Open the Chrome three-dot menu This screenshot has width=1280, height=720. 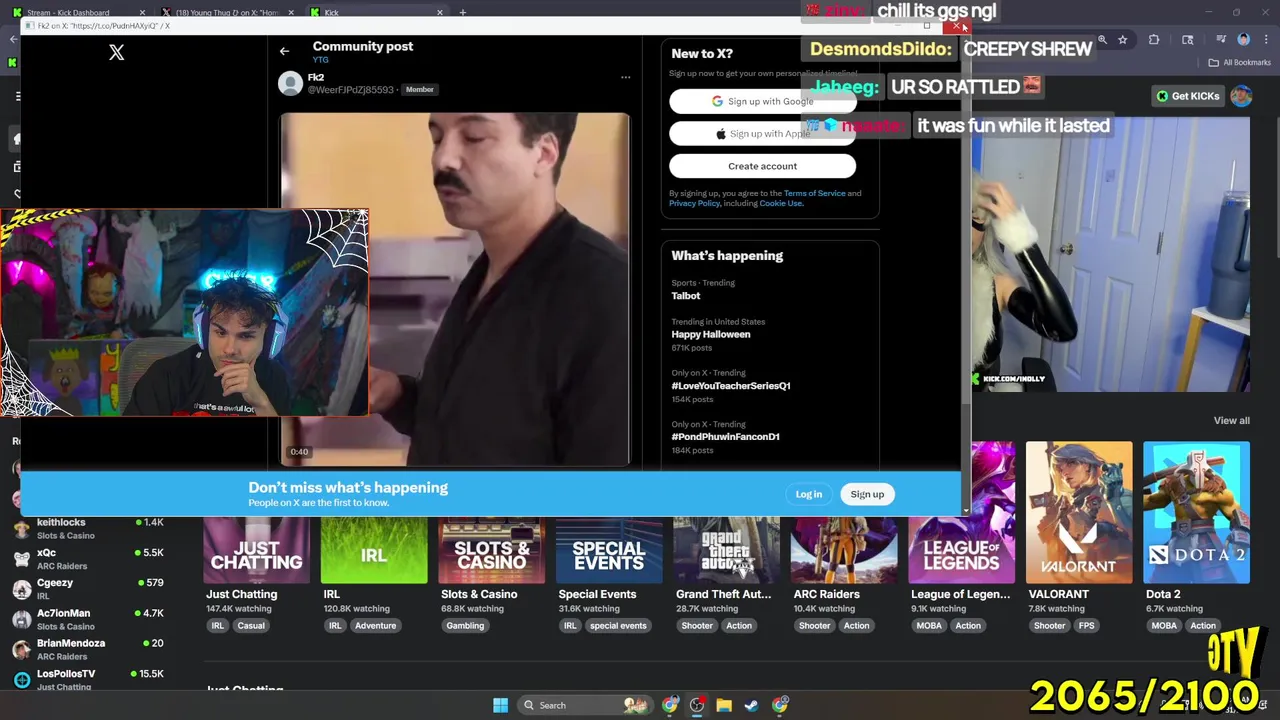[1265, 40]
